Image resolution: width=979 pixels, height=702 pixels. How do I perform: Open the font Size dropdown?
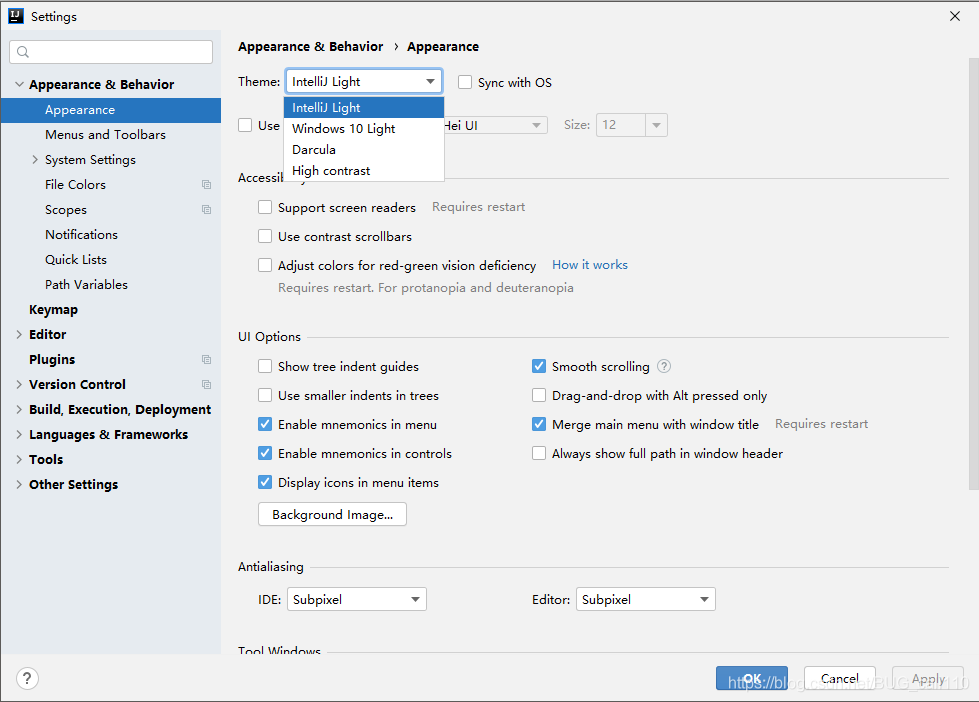coord(655,125)
